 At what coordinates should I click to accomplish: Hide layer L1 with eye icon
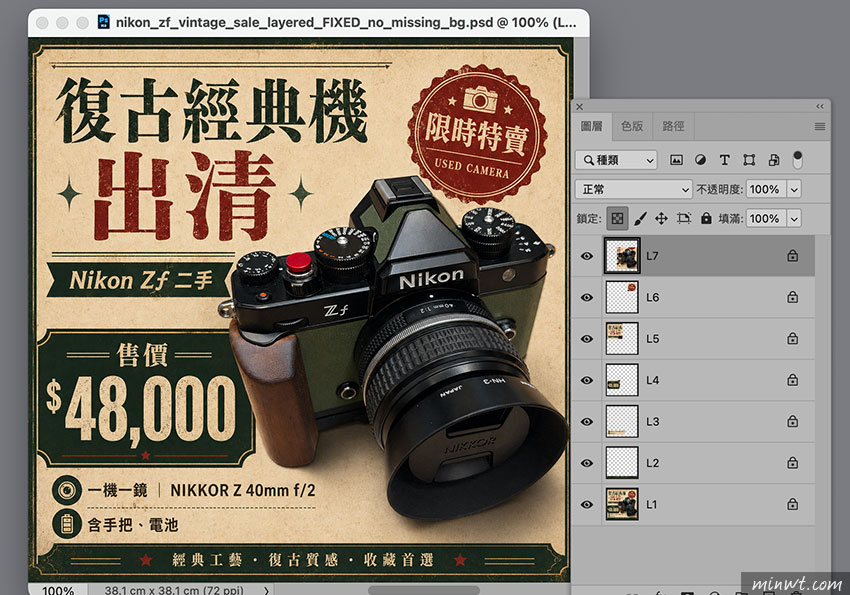pos(587,505)
